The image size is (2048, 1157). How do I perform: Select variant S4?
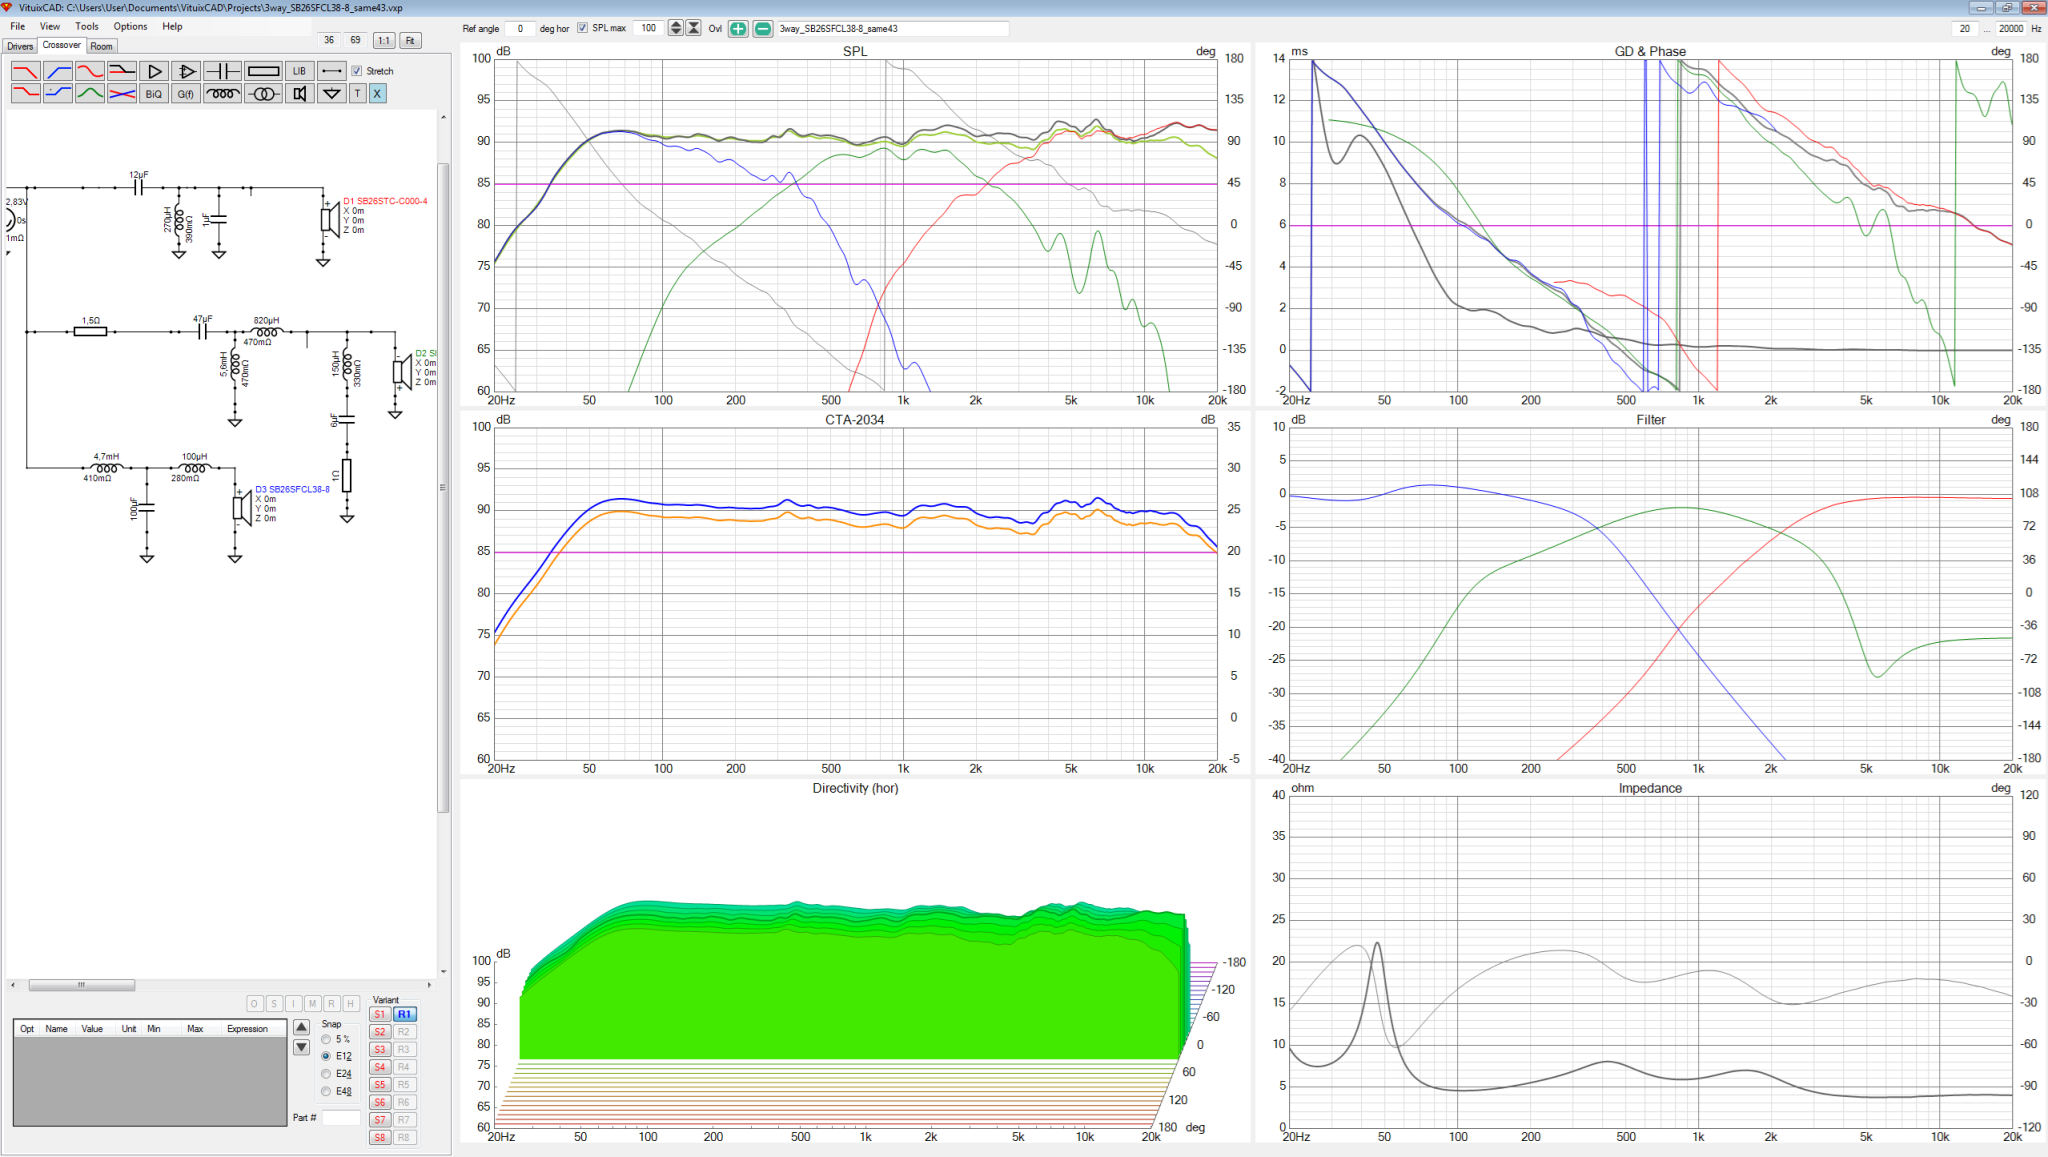[380, 1067]
